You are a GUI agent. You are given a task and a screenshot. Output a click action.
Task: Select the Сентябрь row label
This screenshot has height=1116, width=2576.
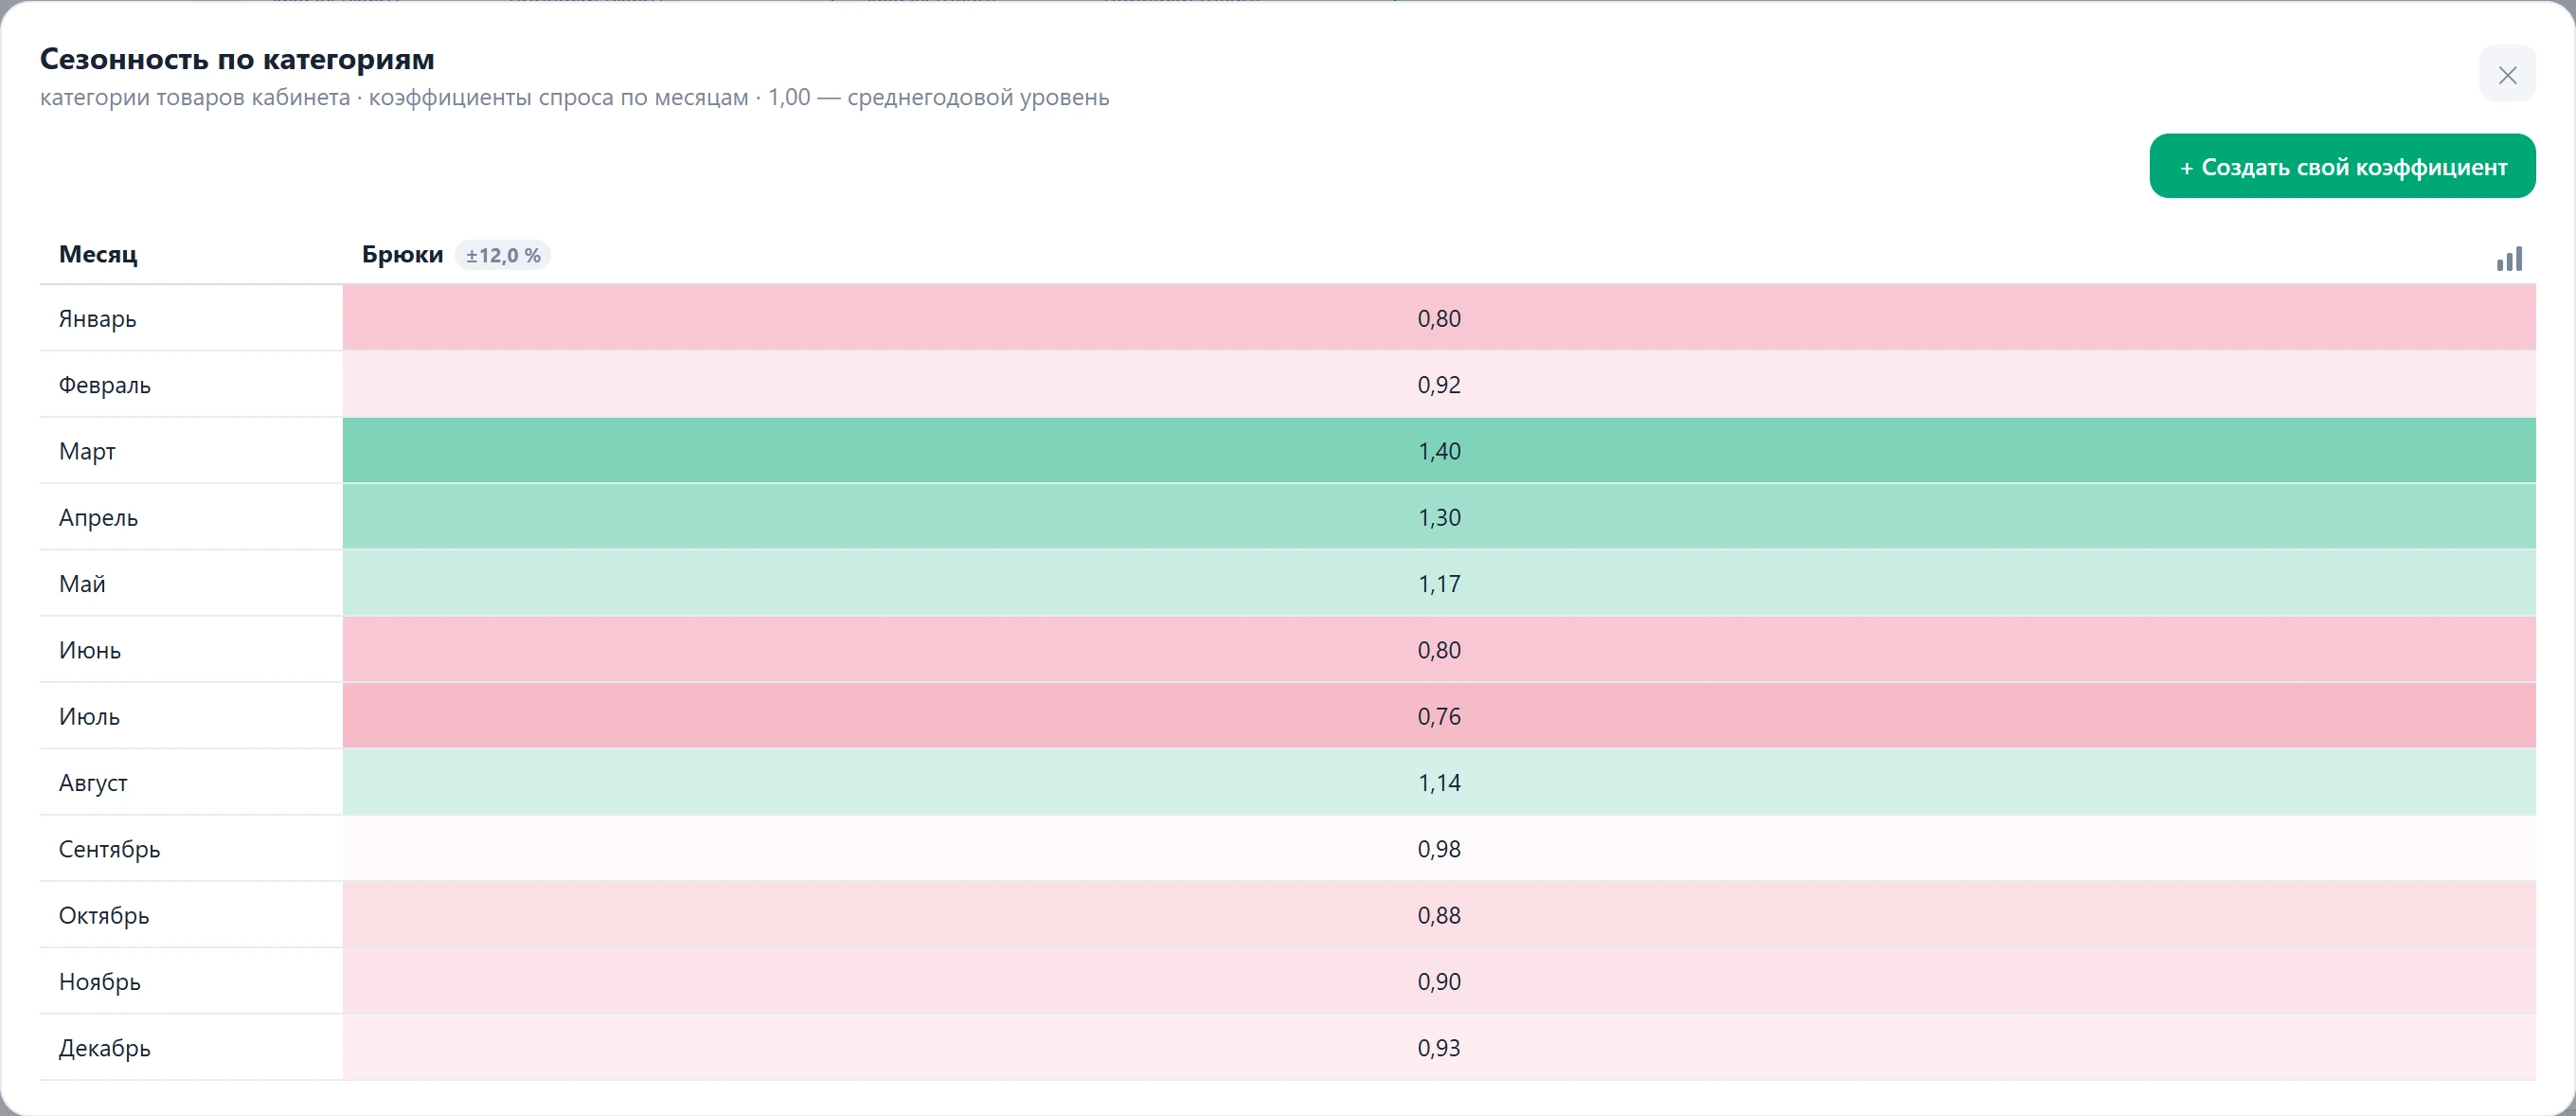(x=109, y=848)
